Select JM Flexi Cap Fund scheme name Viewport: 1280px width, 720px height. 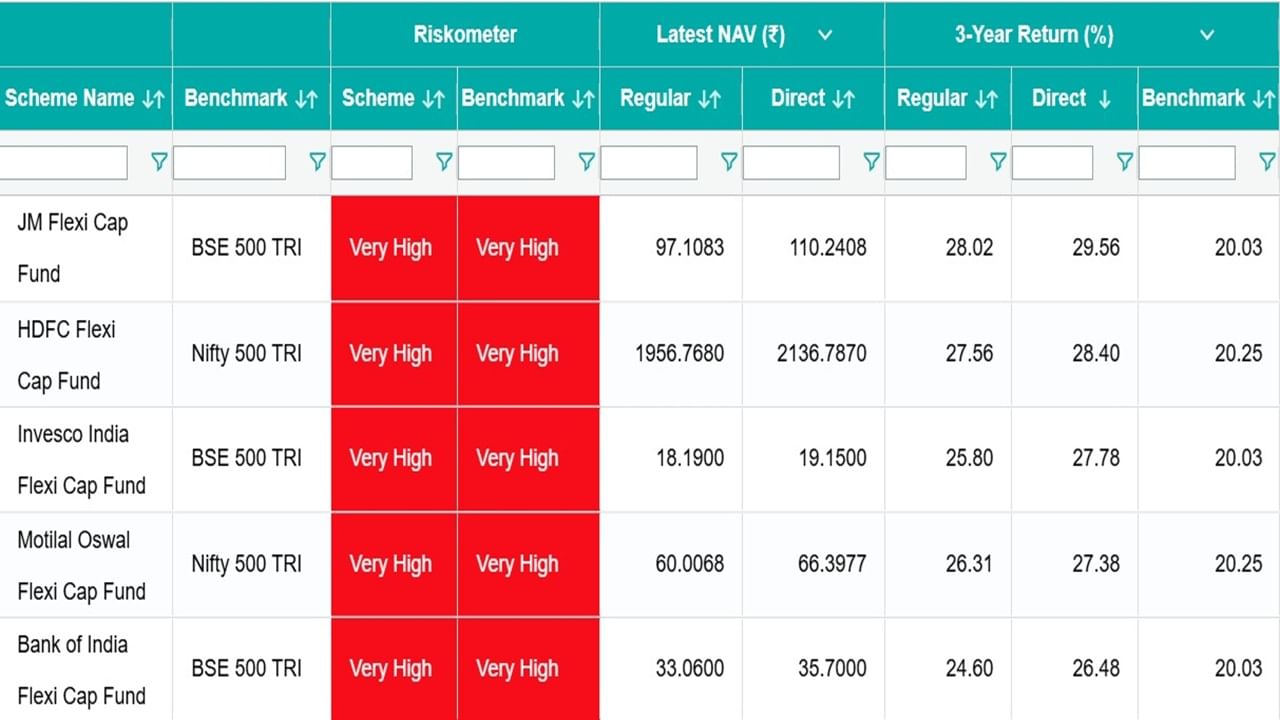point(73,248)
